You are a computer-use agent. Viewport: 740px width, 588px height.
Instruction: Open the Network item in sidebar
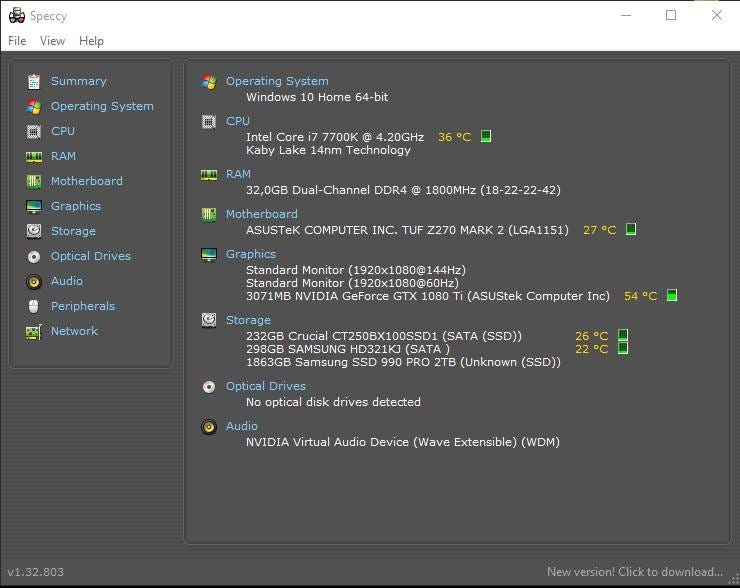(74, 331)
